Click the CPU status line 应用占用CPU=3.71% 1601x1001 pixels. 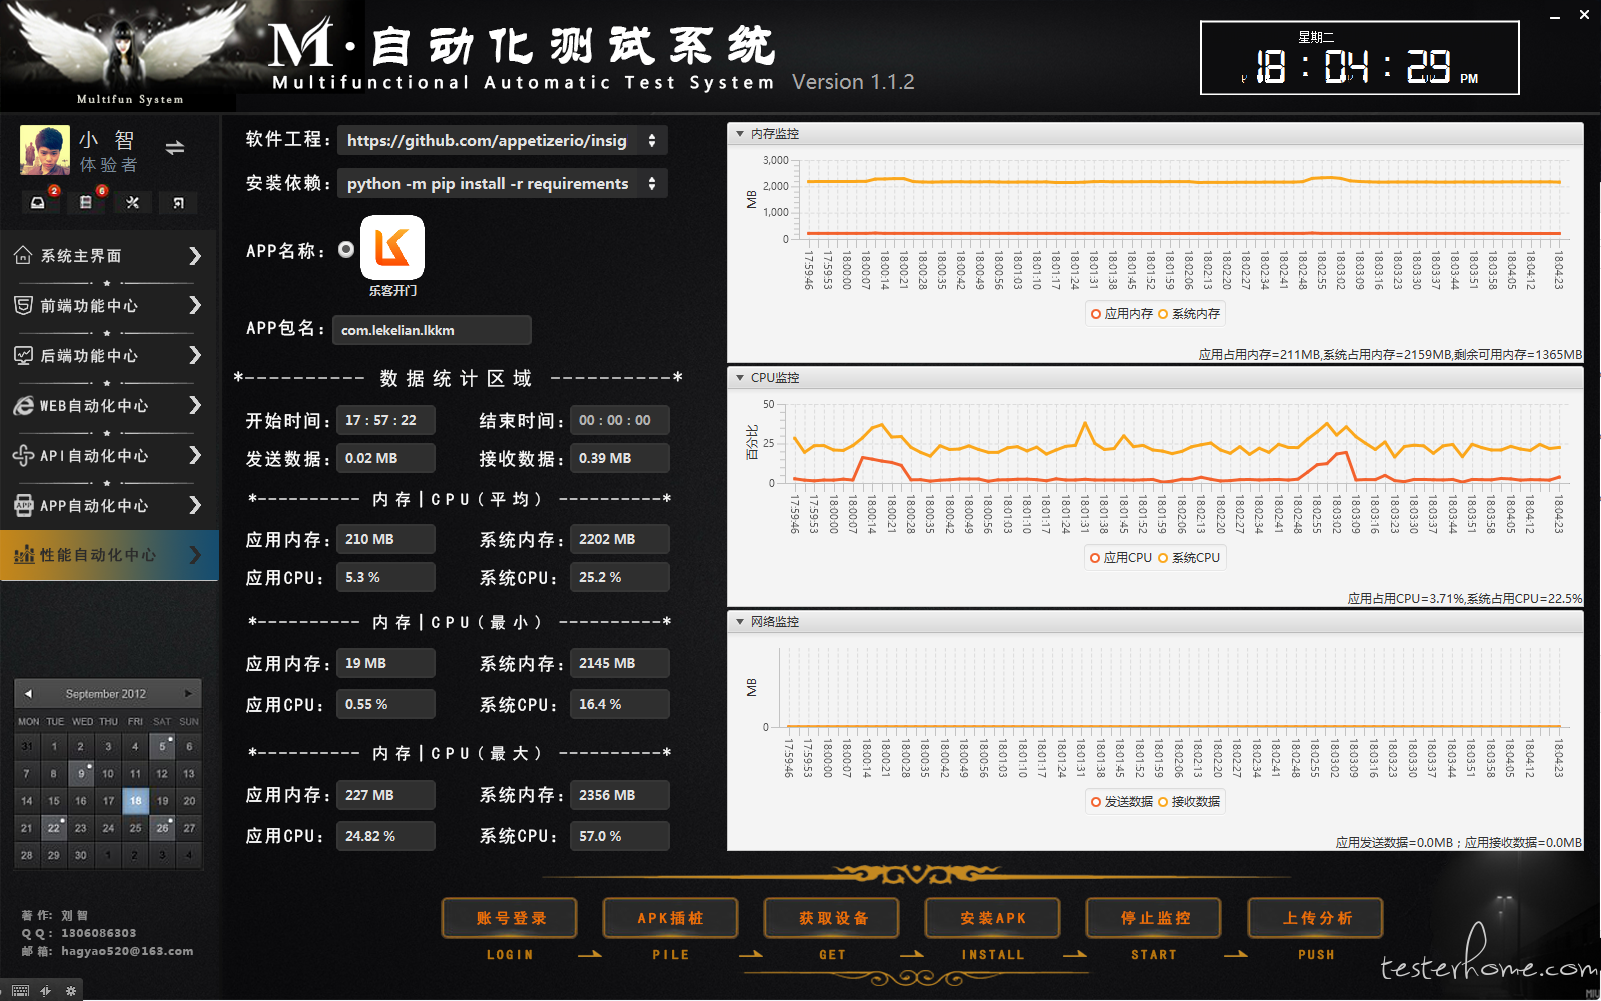[1465, 599]
